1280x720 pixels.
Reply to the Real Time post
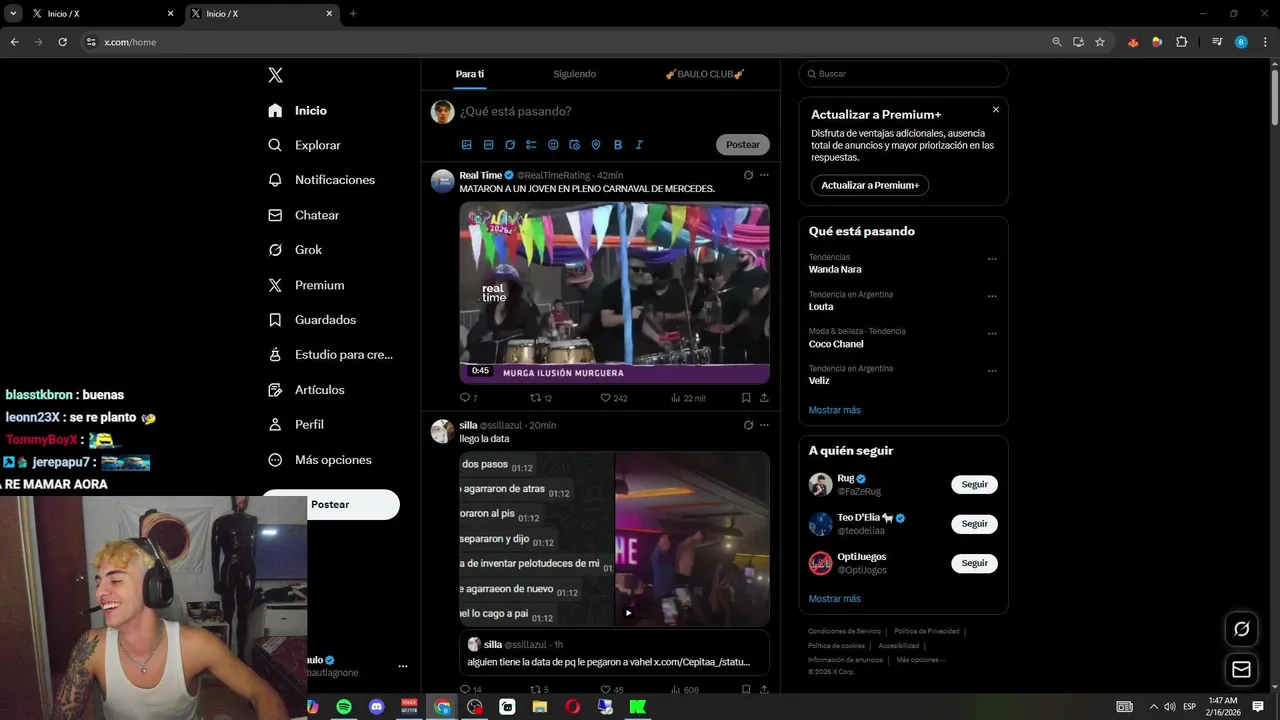click(x=468, y=398)
